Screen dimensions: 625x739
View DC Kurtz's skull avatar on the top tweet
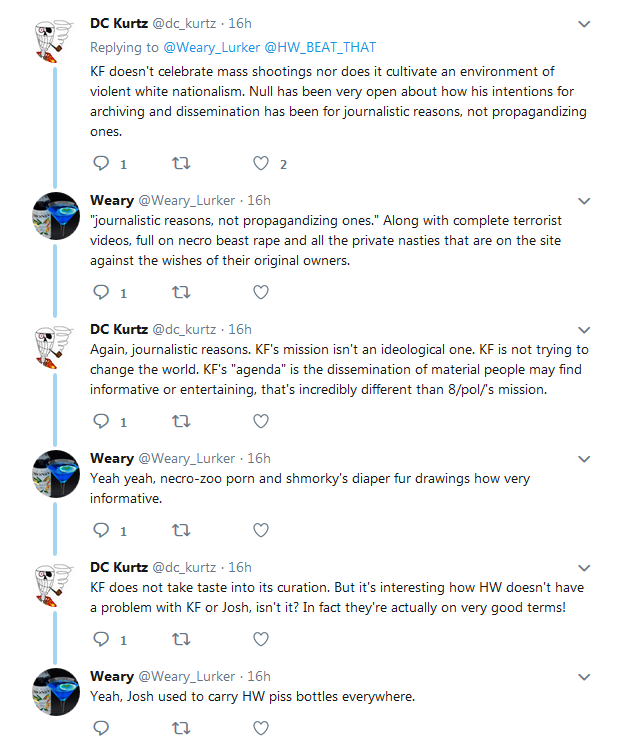pyautogui.click(x=55, y=41)
